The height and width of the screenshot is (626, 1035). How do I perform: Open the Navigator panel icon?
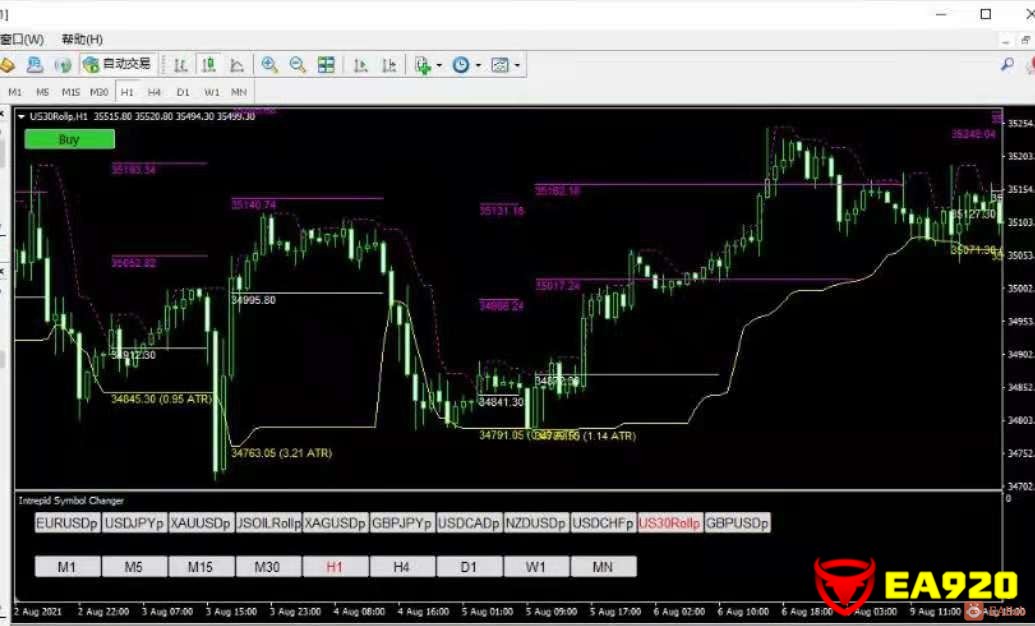(x=35, y=65)
